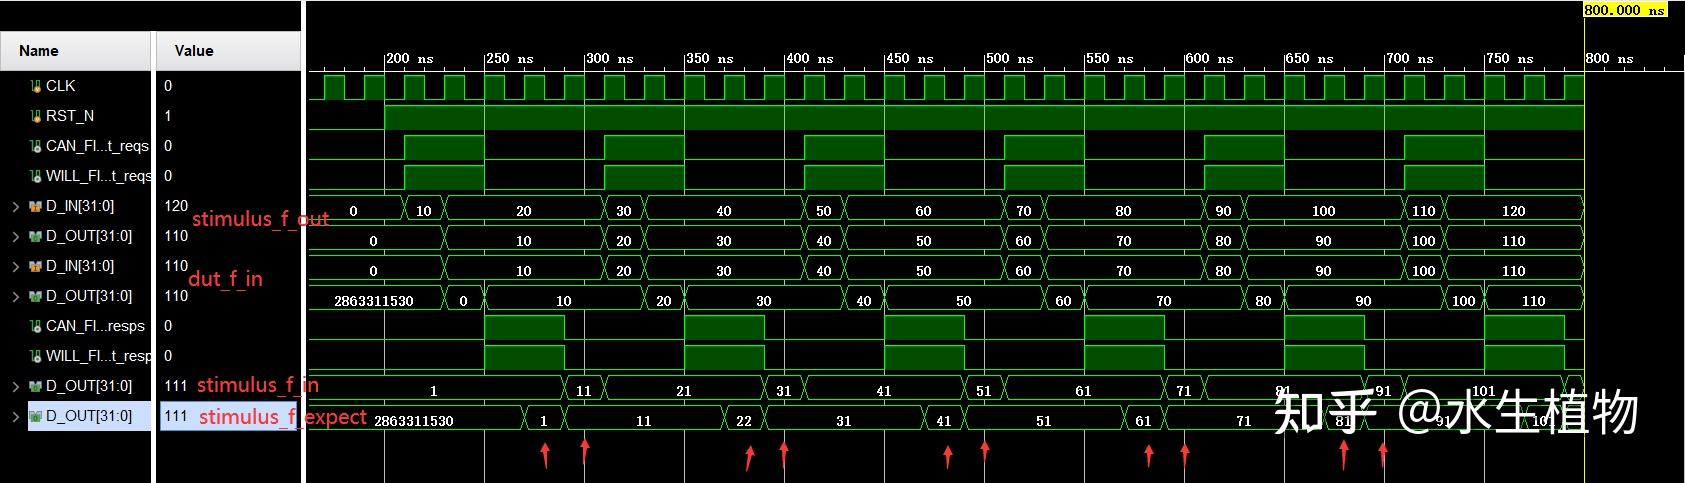The height and width of the screenshot is (483, 1685).
Task: Click the WILL_FI...t_resp signal icon
Action: coord(36,356)
